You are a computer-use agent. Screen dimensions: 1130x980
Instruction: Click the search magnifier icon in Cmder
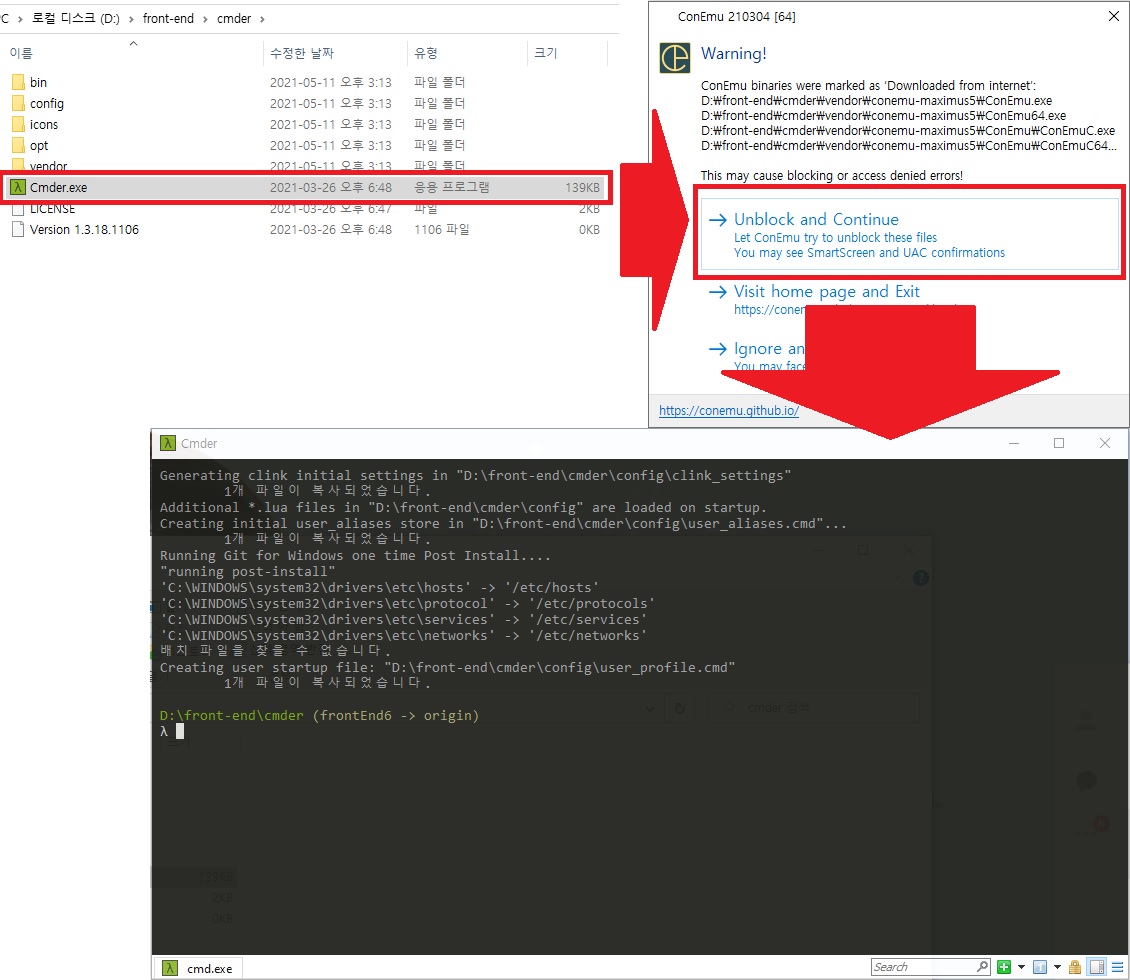coord(982,967)
